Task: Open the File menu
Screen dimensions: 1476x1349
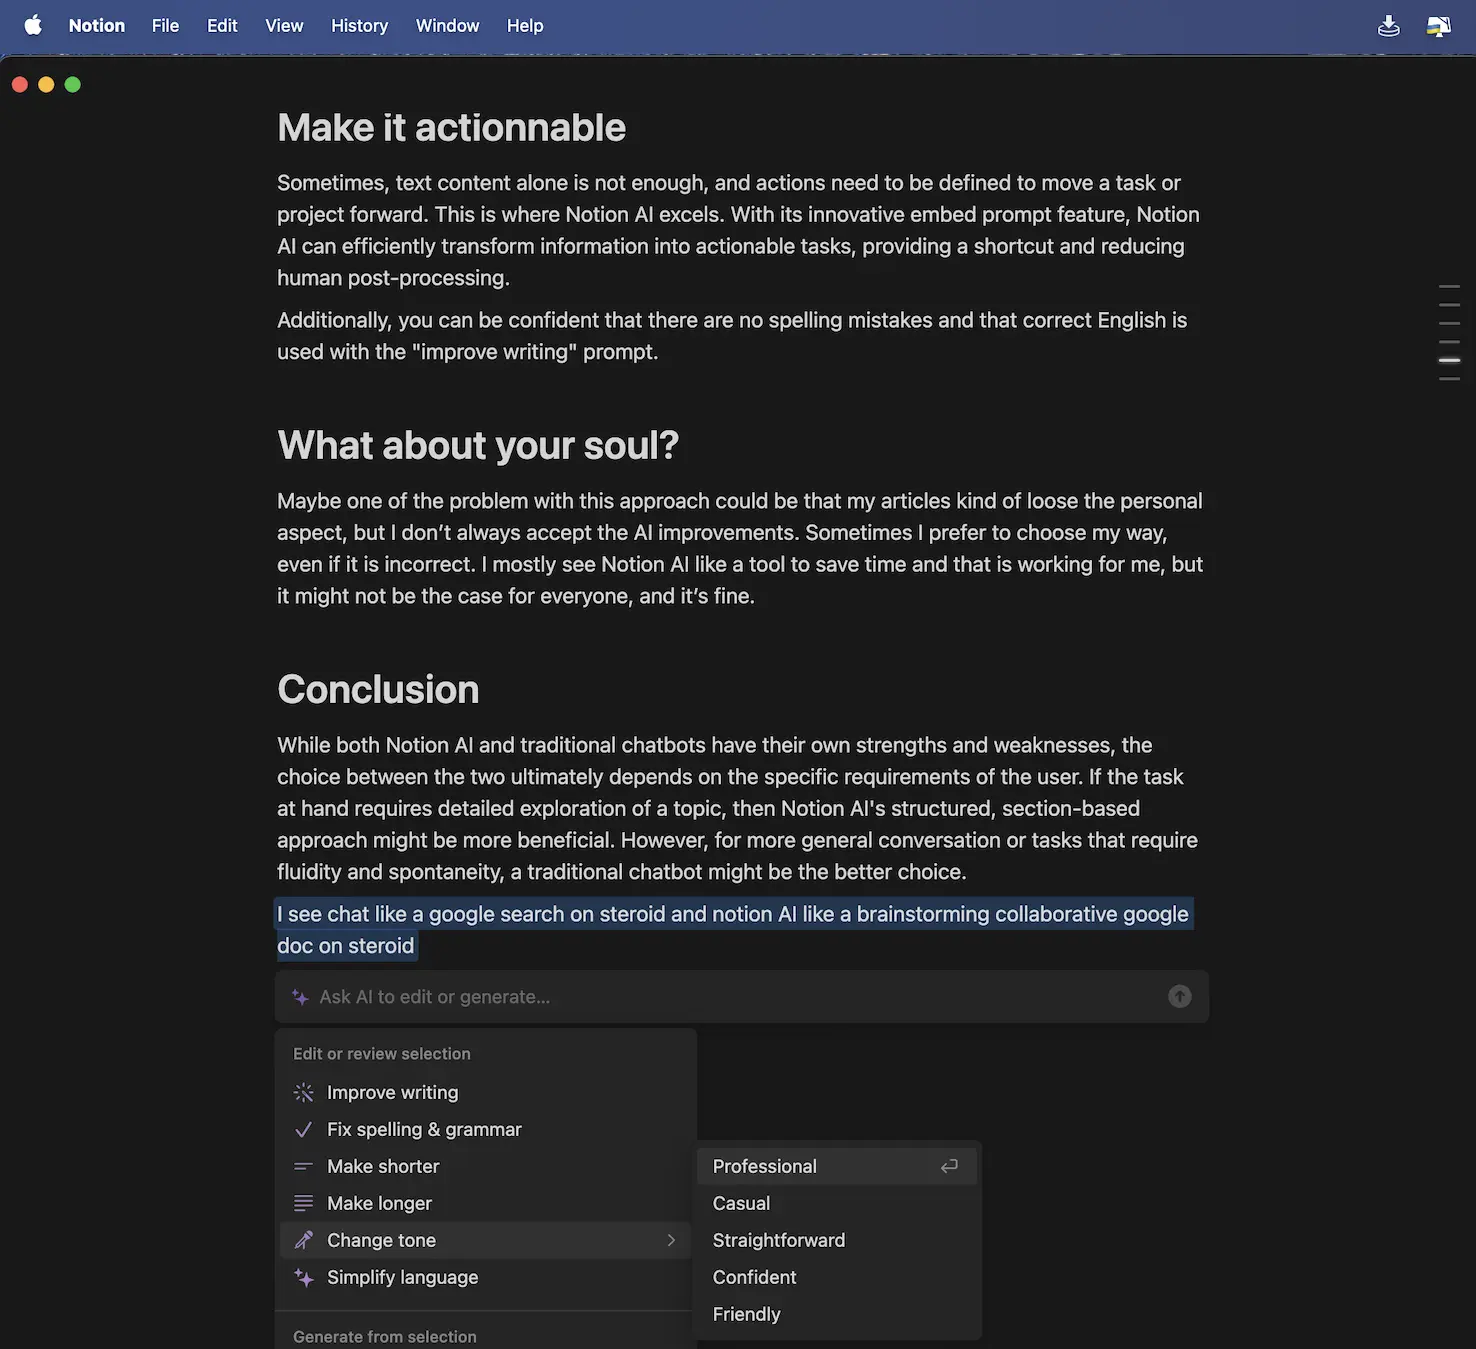Action: tap(166, 25)
